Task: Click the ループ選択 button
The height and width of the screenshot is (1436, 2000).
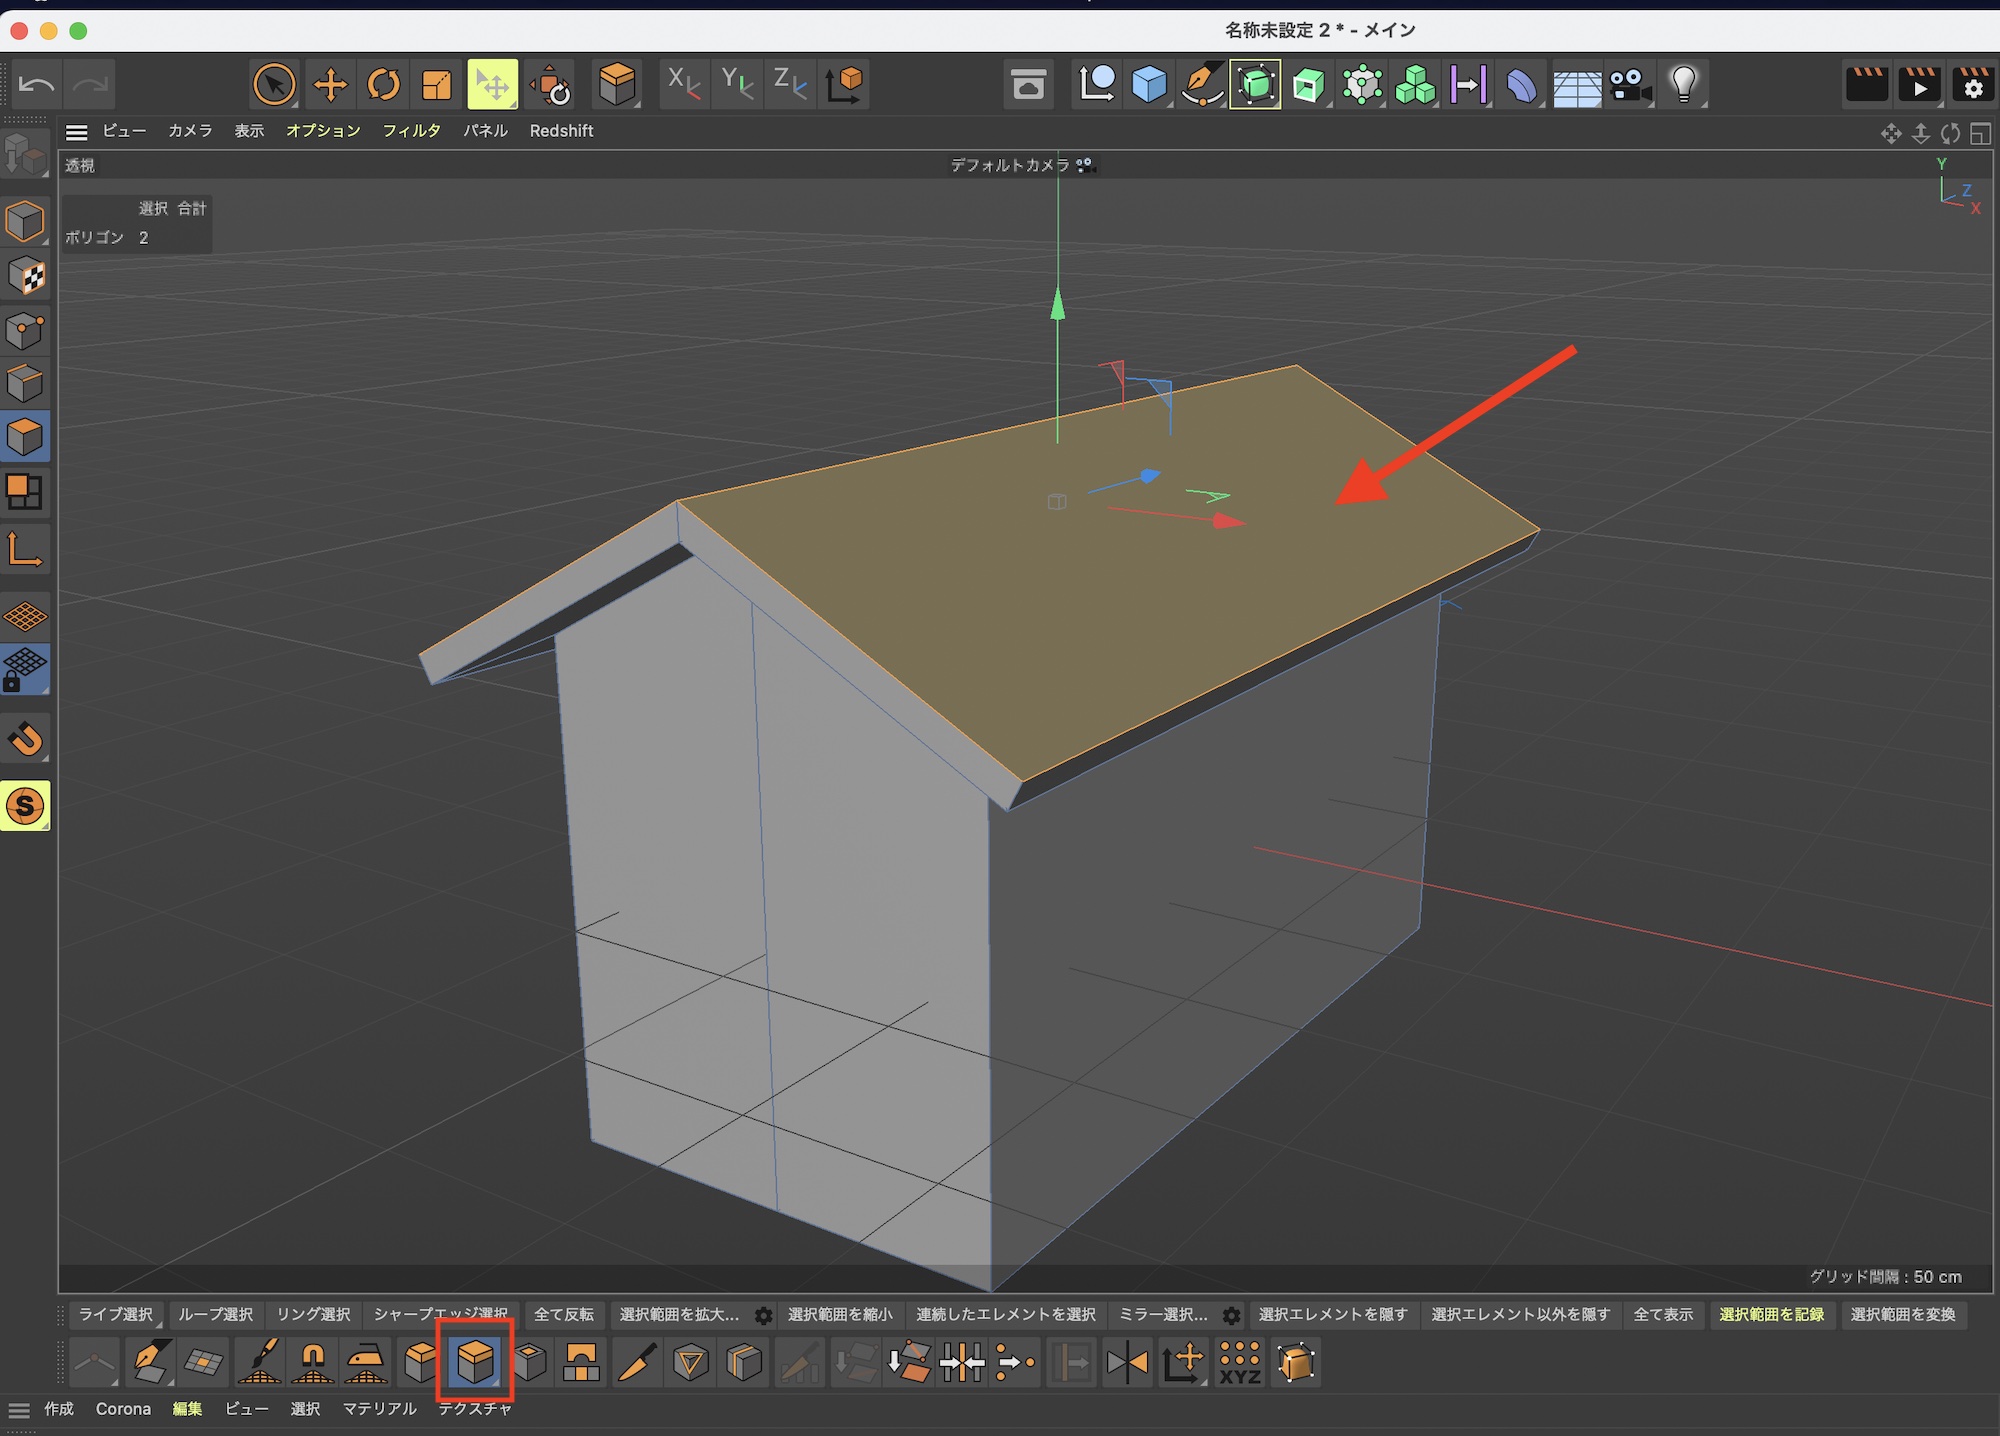Action: 215,1314
